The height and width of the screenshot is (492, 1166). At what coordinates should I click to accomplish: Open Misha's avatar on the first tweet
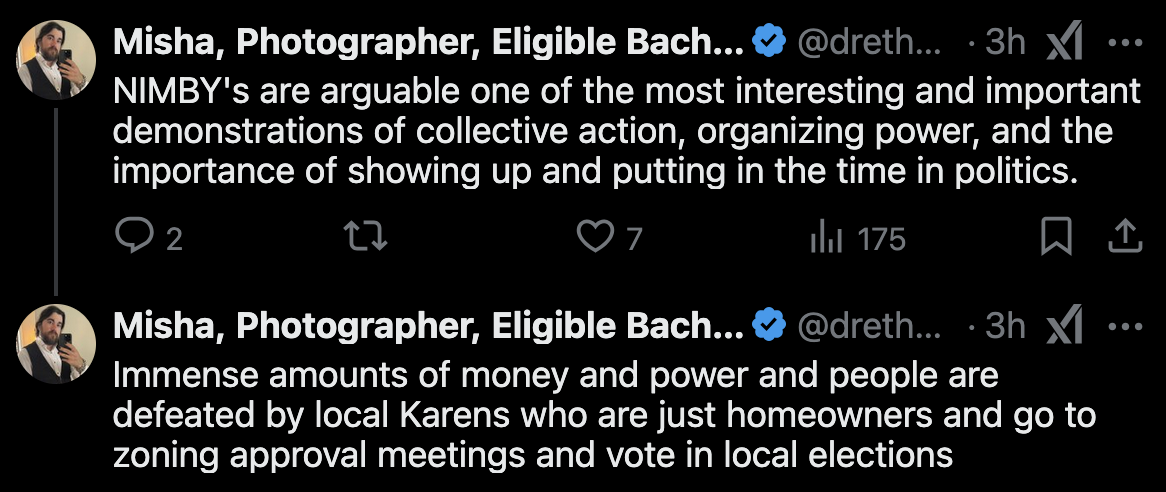point(57,59)
